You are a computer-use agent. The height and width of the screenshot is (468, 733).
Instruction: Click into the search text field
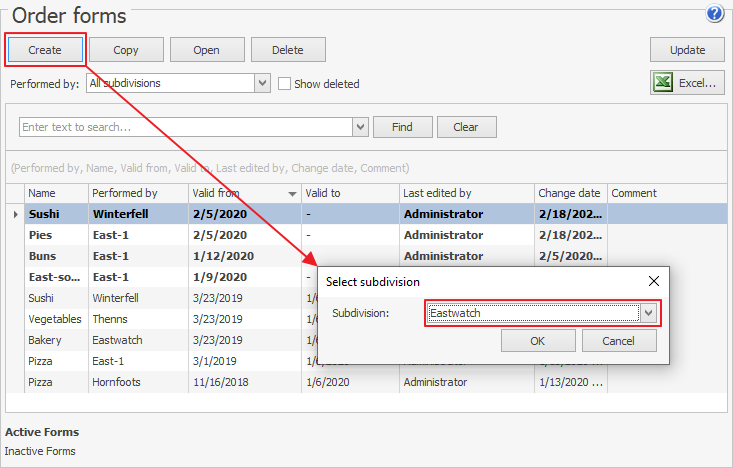pos(185,127)
